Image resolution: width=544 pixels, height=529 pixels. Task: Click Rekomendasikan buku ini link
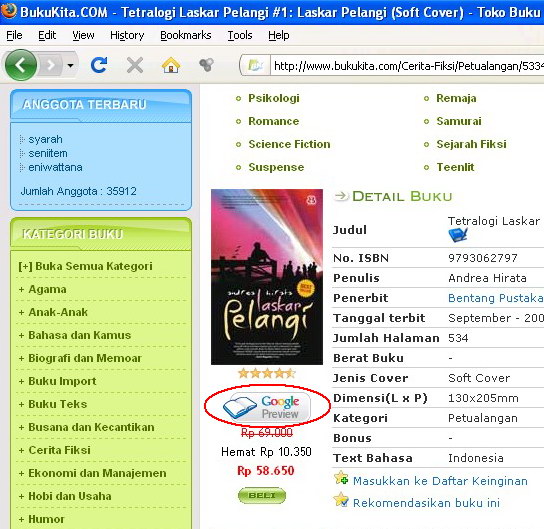coord(426,503)
